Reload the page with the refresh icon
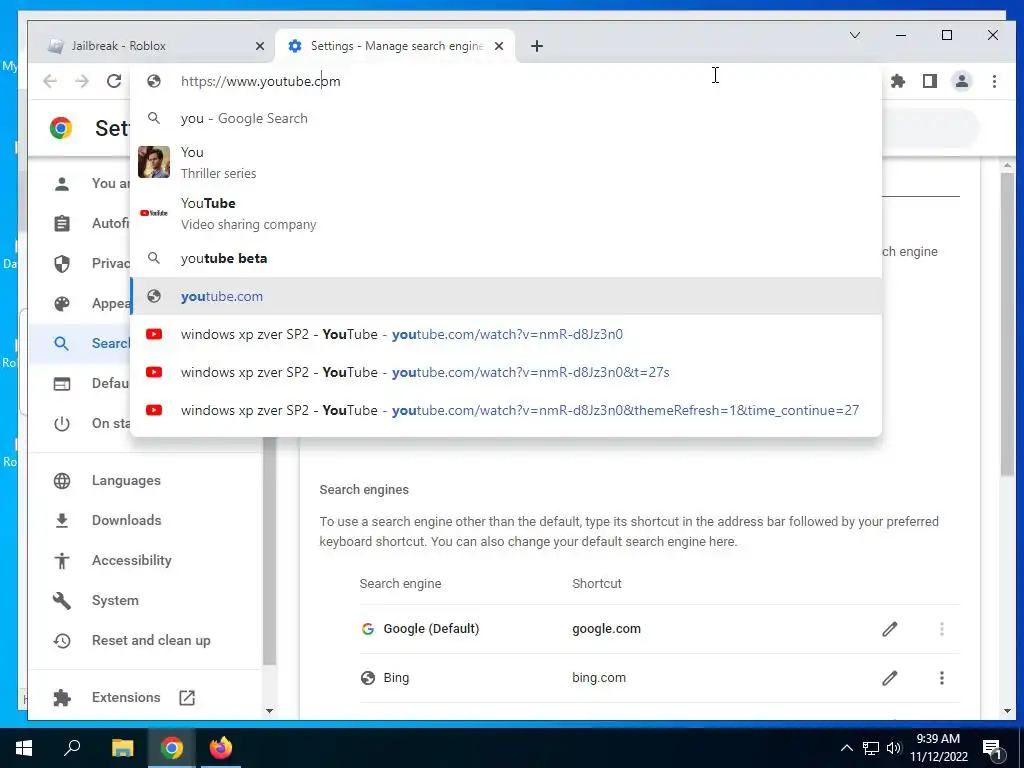This screenshot has height=768, width=1024. 114,81
